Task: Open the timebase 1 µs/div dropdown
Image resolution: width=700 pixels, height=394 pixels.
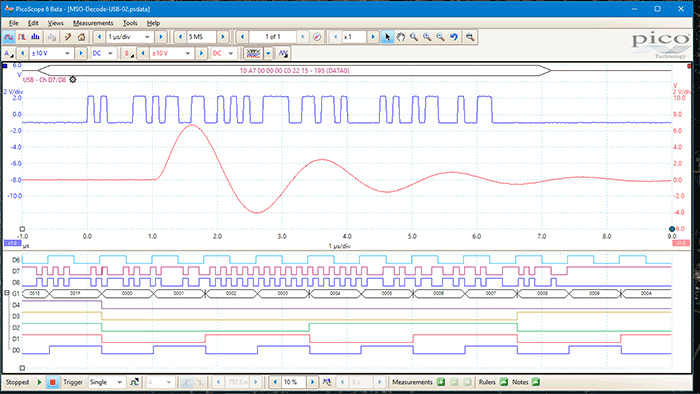Action: (147, 37)
